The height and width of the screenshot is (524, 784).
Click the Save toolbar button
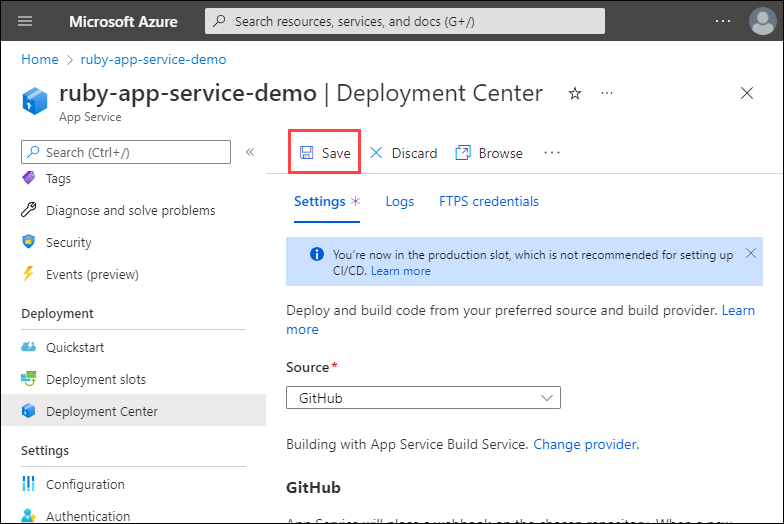[325, 153]
